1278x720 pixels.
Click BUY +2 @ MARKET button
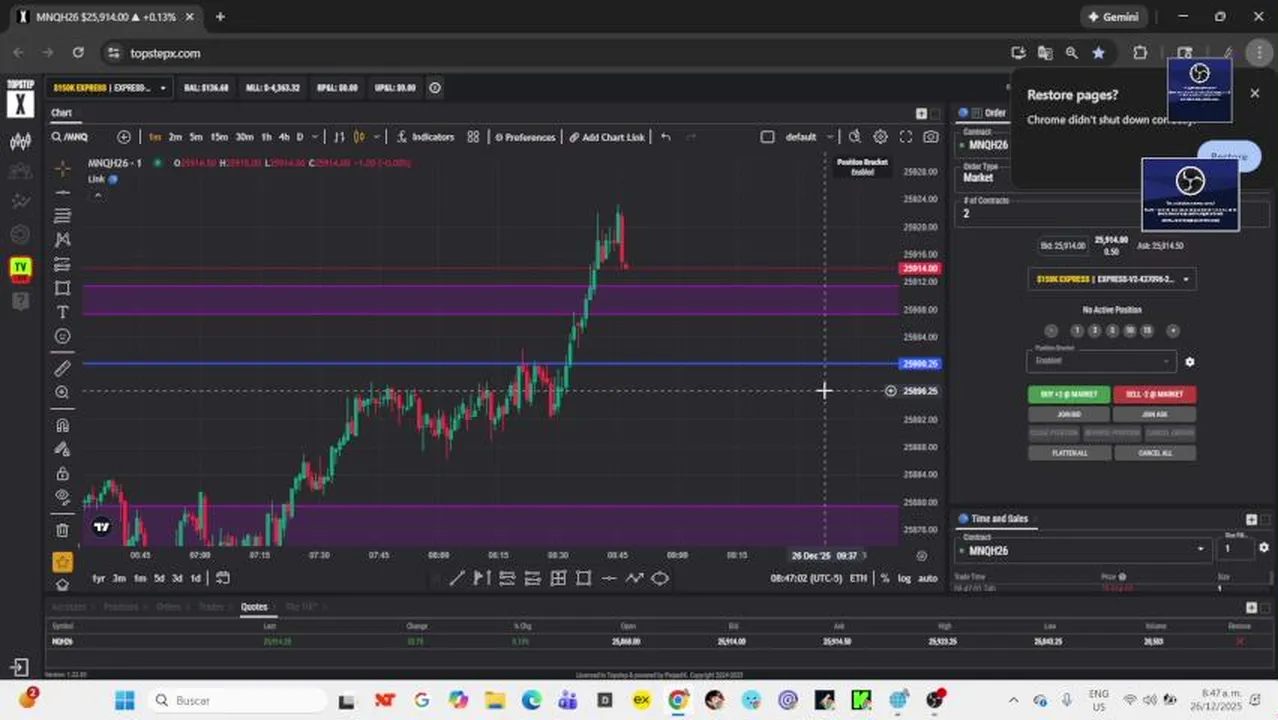(1069, 394)
